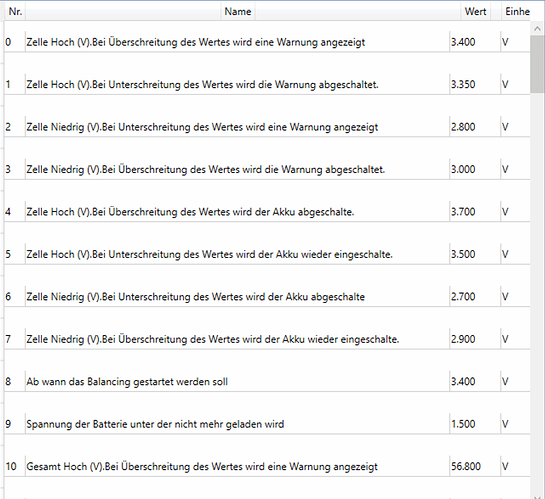Edit the 3.000 value in row 3
The width and height of the screenshot is (545, 499).
tap(475, 169)
